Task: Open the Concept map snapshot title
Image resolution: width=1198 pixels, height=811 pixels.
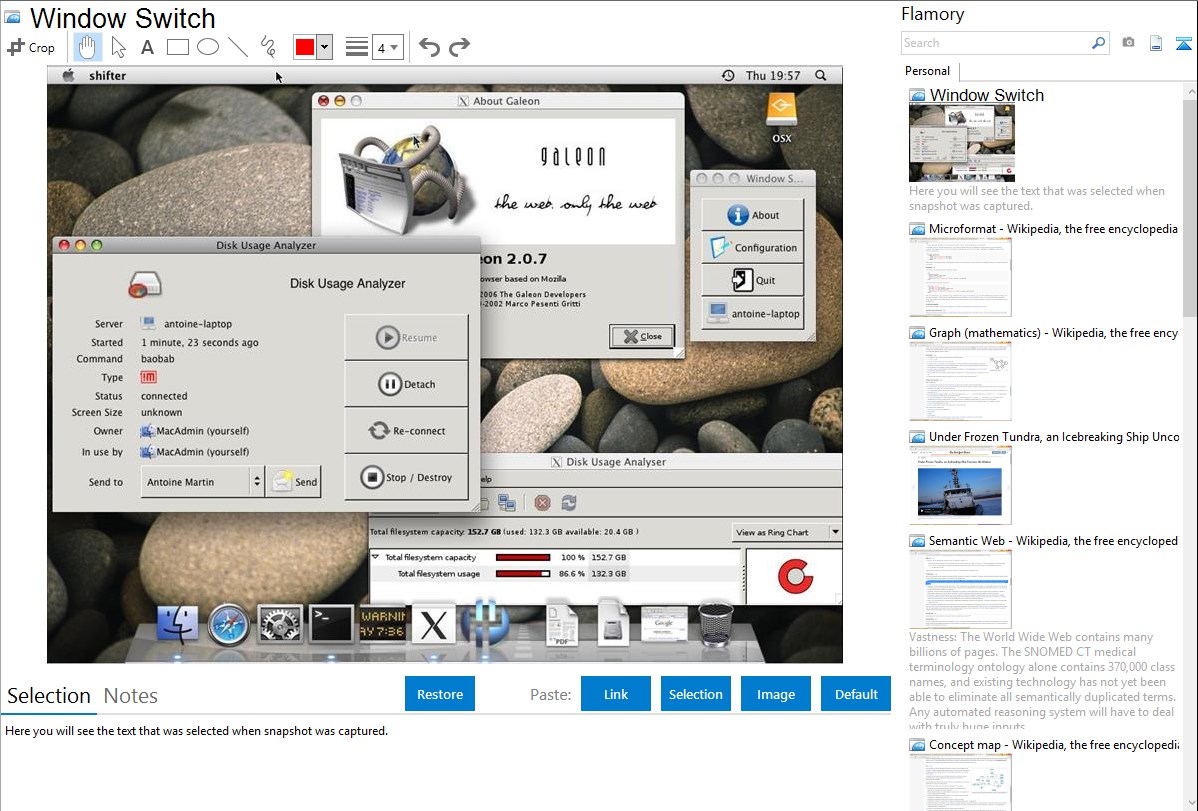Action: (1053, 744)
